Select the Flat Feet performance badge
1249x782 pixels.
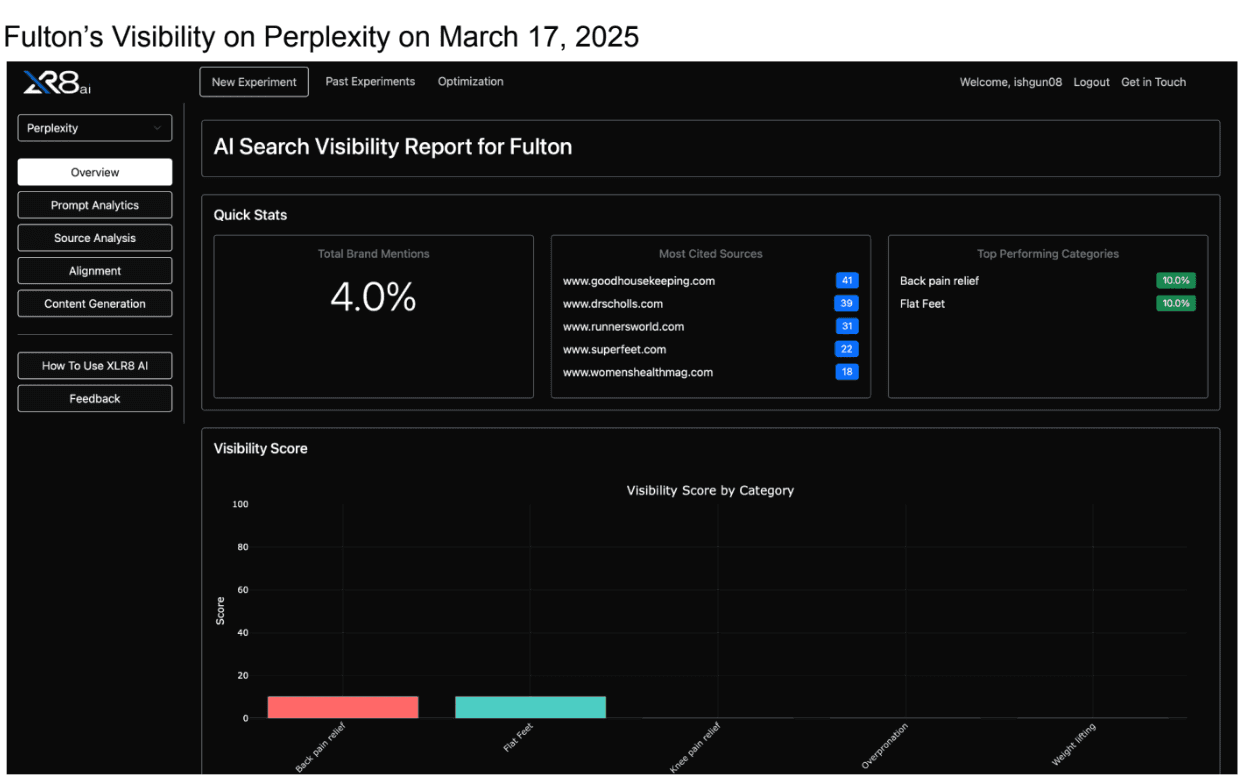(x=1176, y=303)
